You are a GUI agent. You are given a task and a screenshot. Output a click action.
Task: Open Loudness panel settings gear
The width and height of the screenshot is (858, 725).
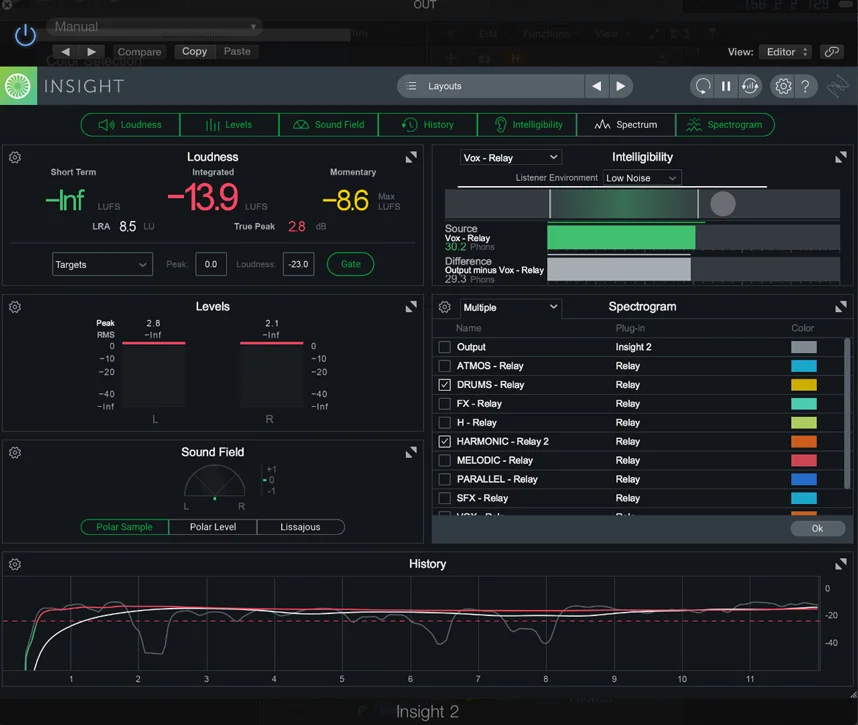pyautogui.click(x=15, y=158)
